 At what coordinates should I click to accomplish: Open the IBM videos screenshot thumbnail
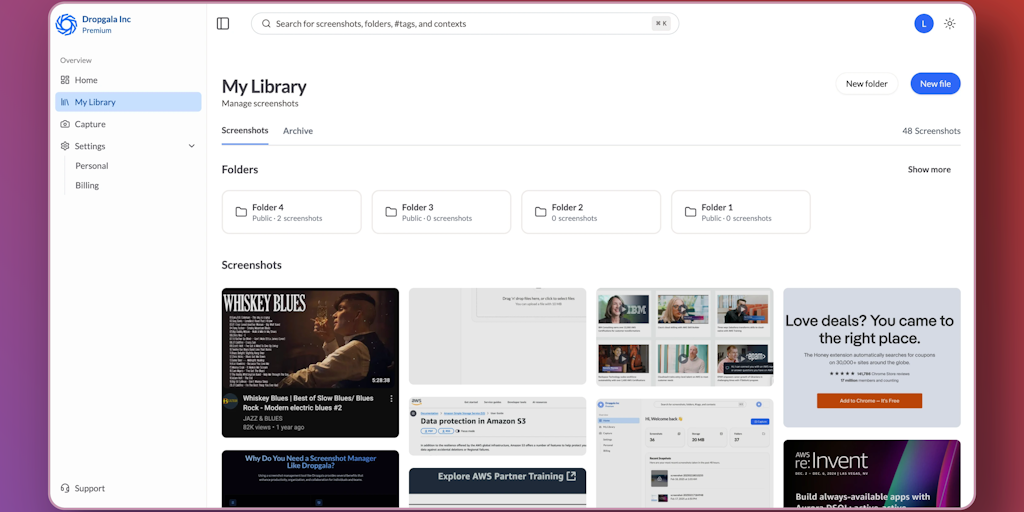coord(684,337)
